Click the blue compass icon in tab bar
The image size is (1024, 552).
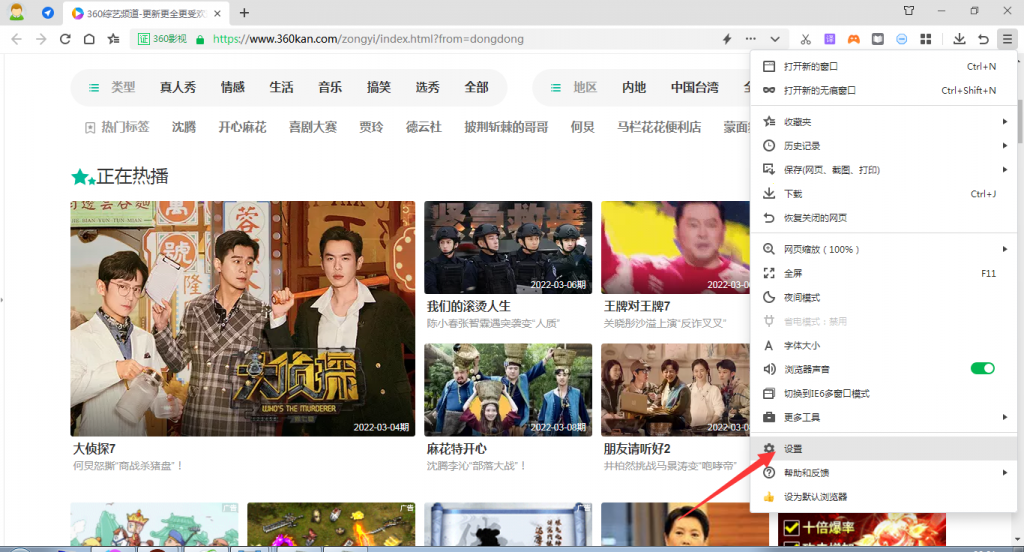point(48,12)
